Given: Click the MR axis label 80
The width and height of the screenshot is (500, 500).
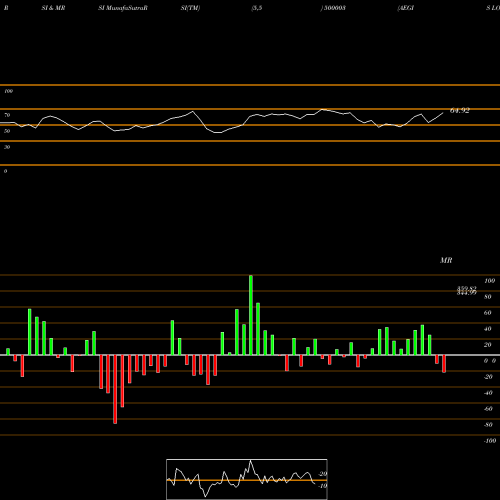Looking at the screenshot, I should click(x=488, y=297).
